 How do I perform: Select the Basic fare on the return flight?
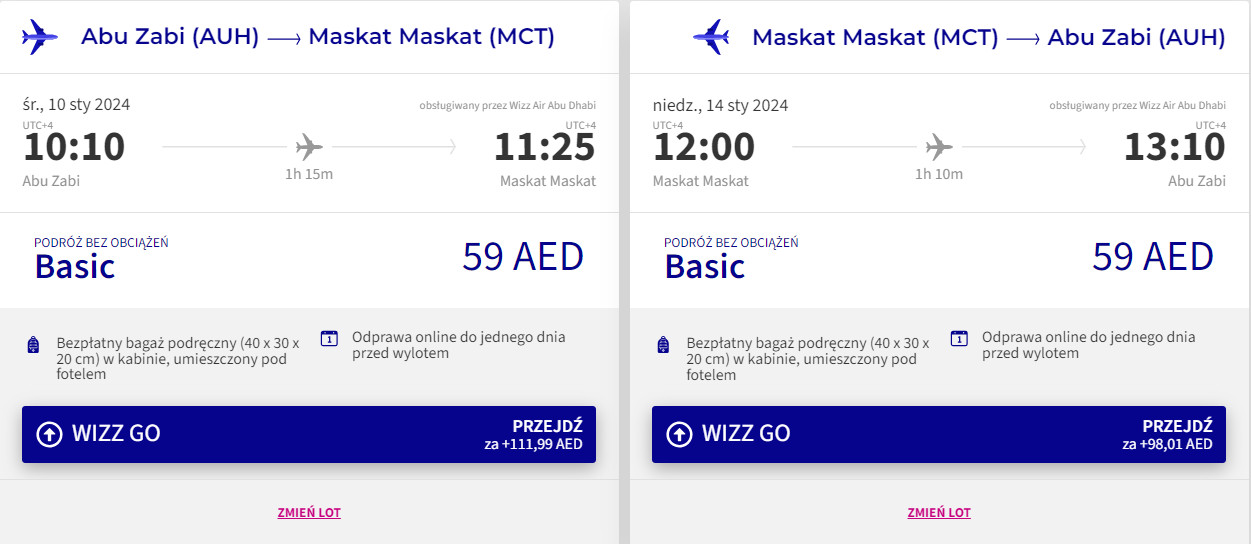click(705, 266)
